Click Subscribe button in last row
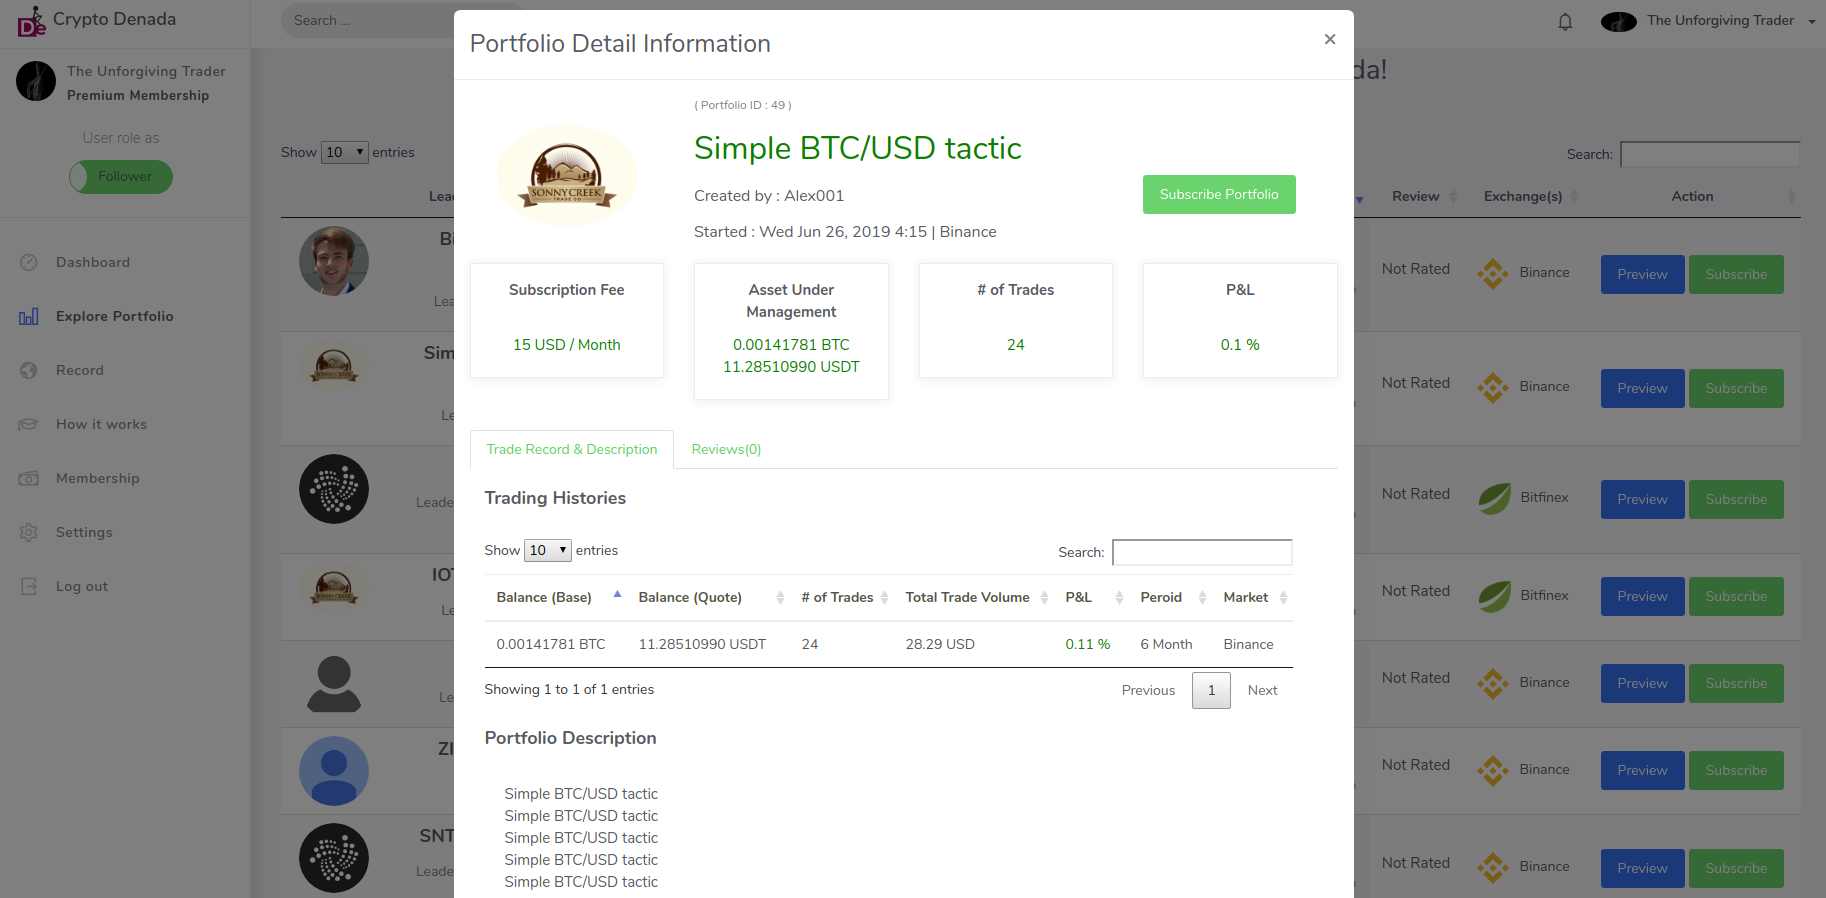The image size is (1826, 898). [x=1736, y=868]
